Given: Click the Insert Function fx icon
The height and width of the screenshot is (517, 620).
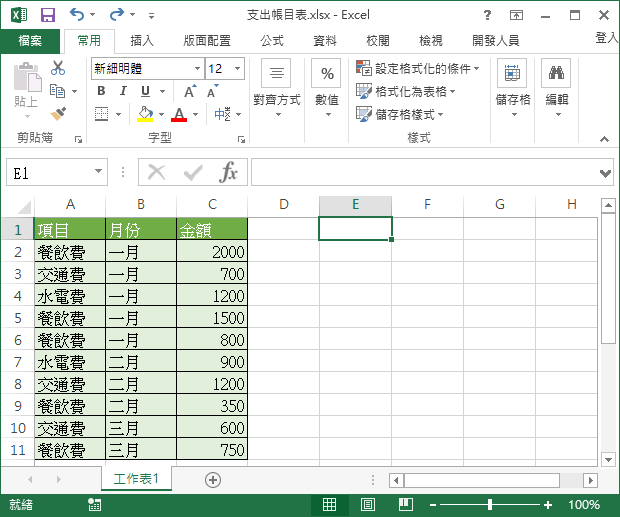Looking at the screenshot, I should 229,172.
